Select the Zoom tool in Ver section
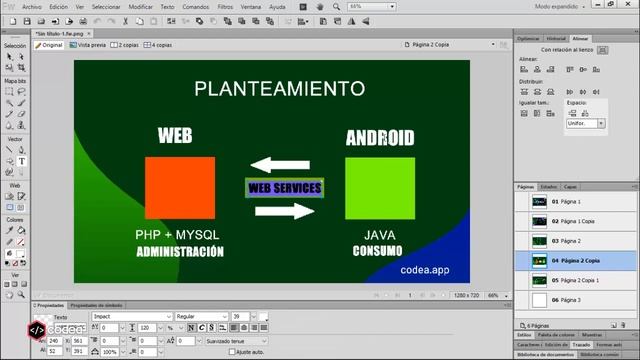The height and width of the screenshot is (360, 640). [x=21, y=295]
